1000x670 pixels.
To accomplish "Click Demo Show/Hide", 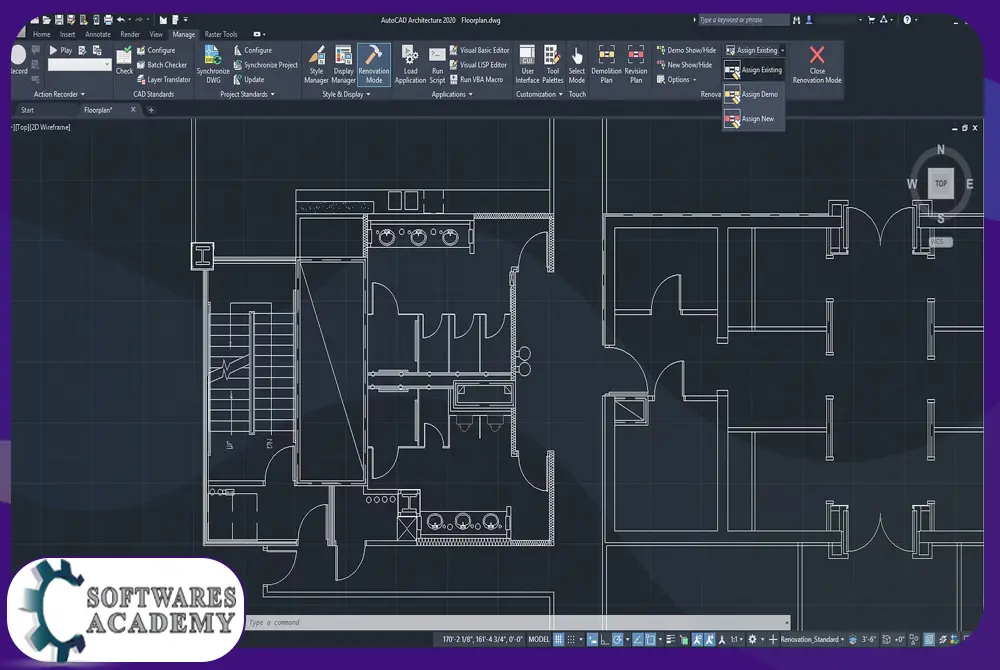I will click(686, 50).
